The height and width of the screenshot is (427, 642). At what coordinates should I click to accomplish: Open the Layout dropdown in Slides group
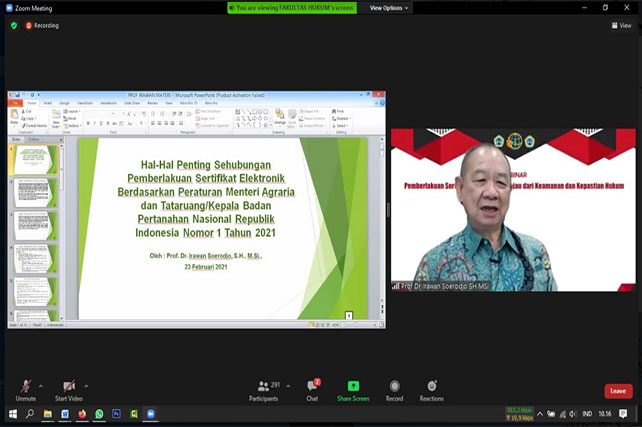pos(72,111)
